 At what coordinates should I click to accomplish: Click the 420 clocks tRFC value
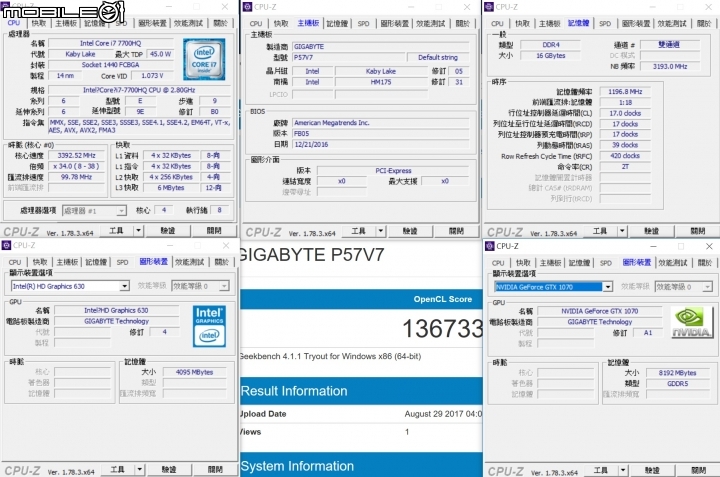coord(625,156)
